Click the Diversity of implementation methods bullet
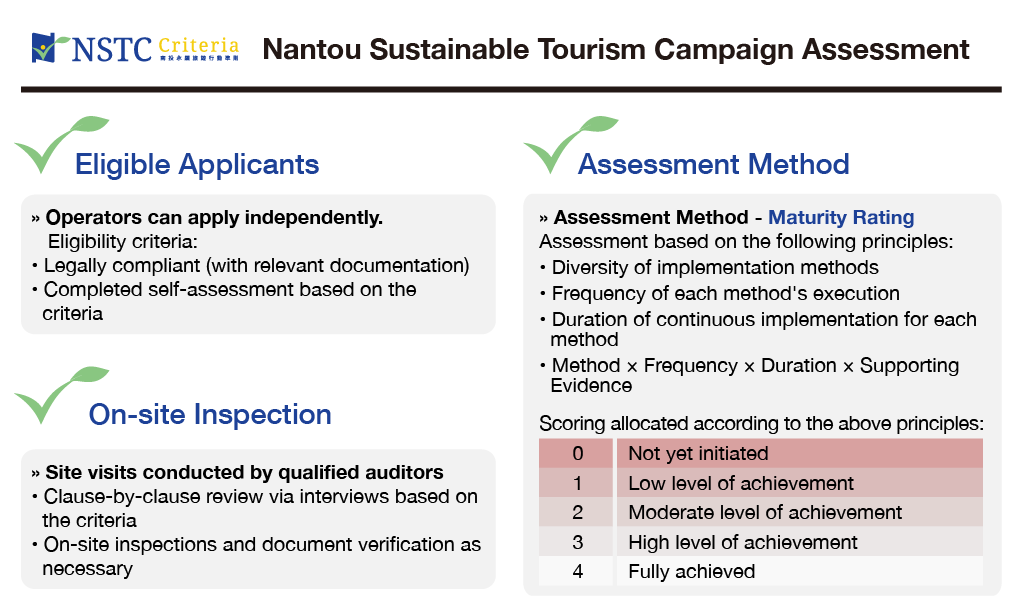1024x614 pixels. tap(715, 267)
